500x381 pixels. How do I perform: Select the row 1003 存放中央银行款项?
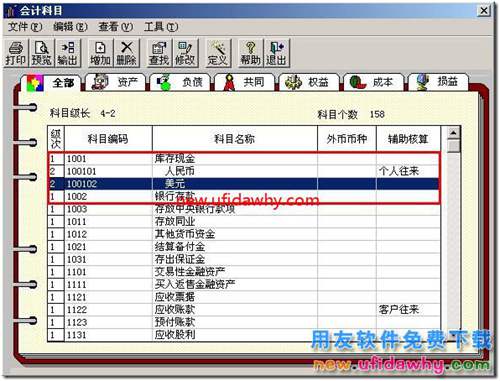[x=244, y=209]
